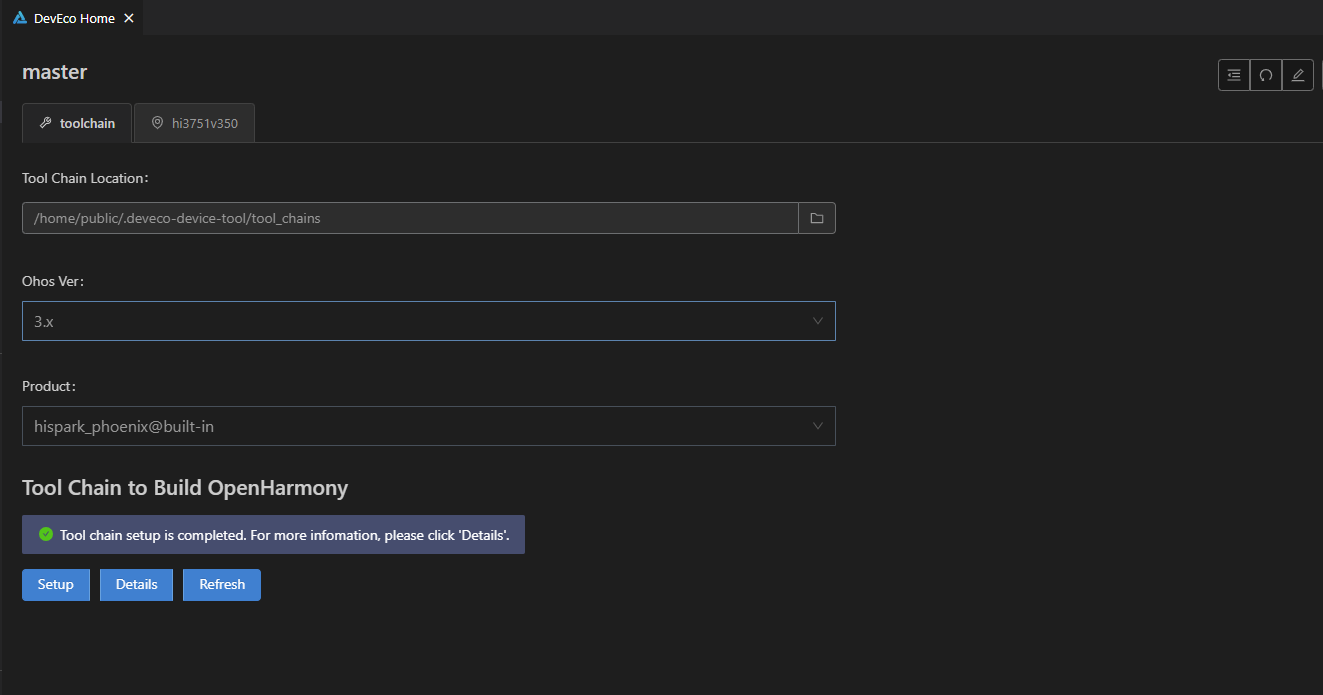Screen dimensions: 1323x695
Task: Expand the Product dropdown arrow
Action: 817,426
